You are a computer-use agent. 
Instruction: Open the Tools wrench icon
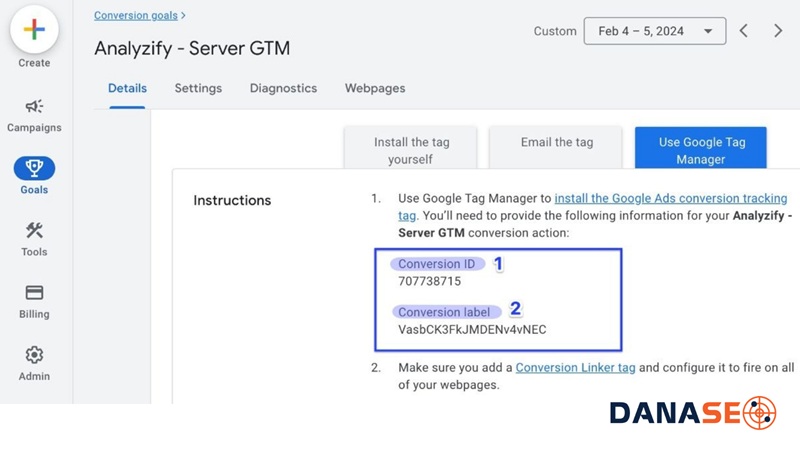[34, 231]
